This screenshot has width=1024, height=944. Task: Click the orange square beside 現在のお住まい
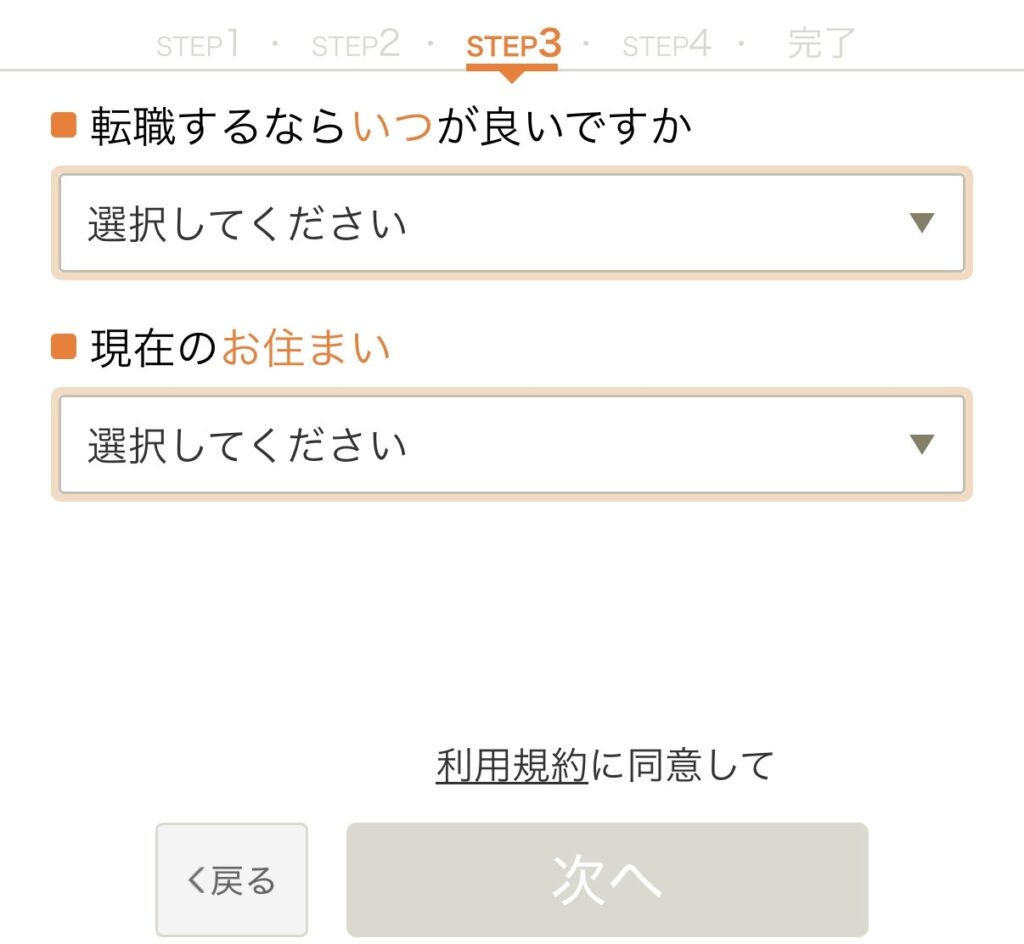pos(64,347)
